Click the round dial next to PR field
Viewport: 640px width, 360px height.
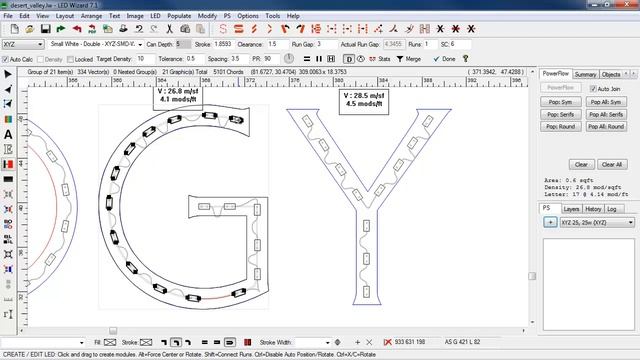click(x=289, y=58)
